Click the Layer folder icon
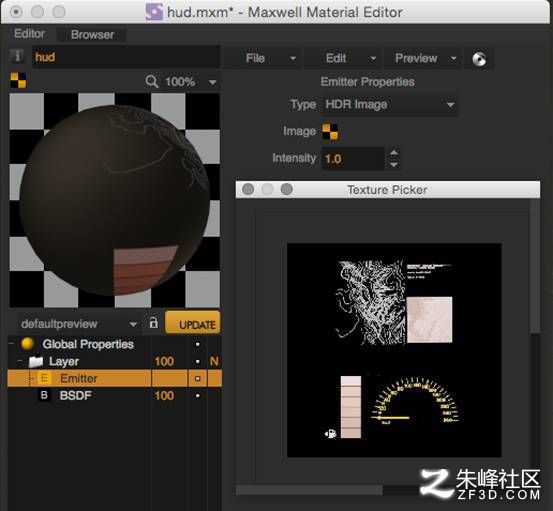Image resolution: width=553 pixels, height=511 pixels. coord(36,361)
